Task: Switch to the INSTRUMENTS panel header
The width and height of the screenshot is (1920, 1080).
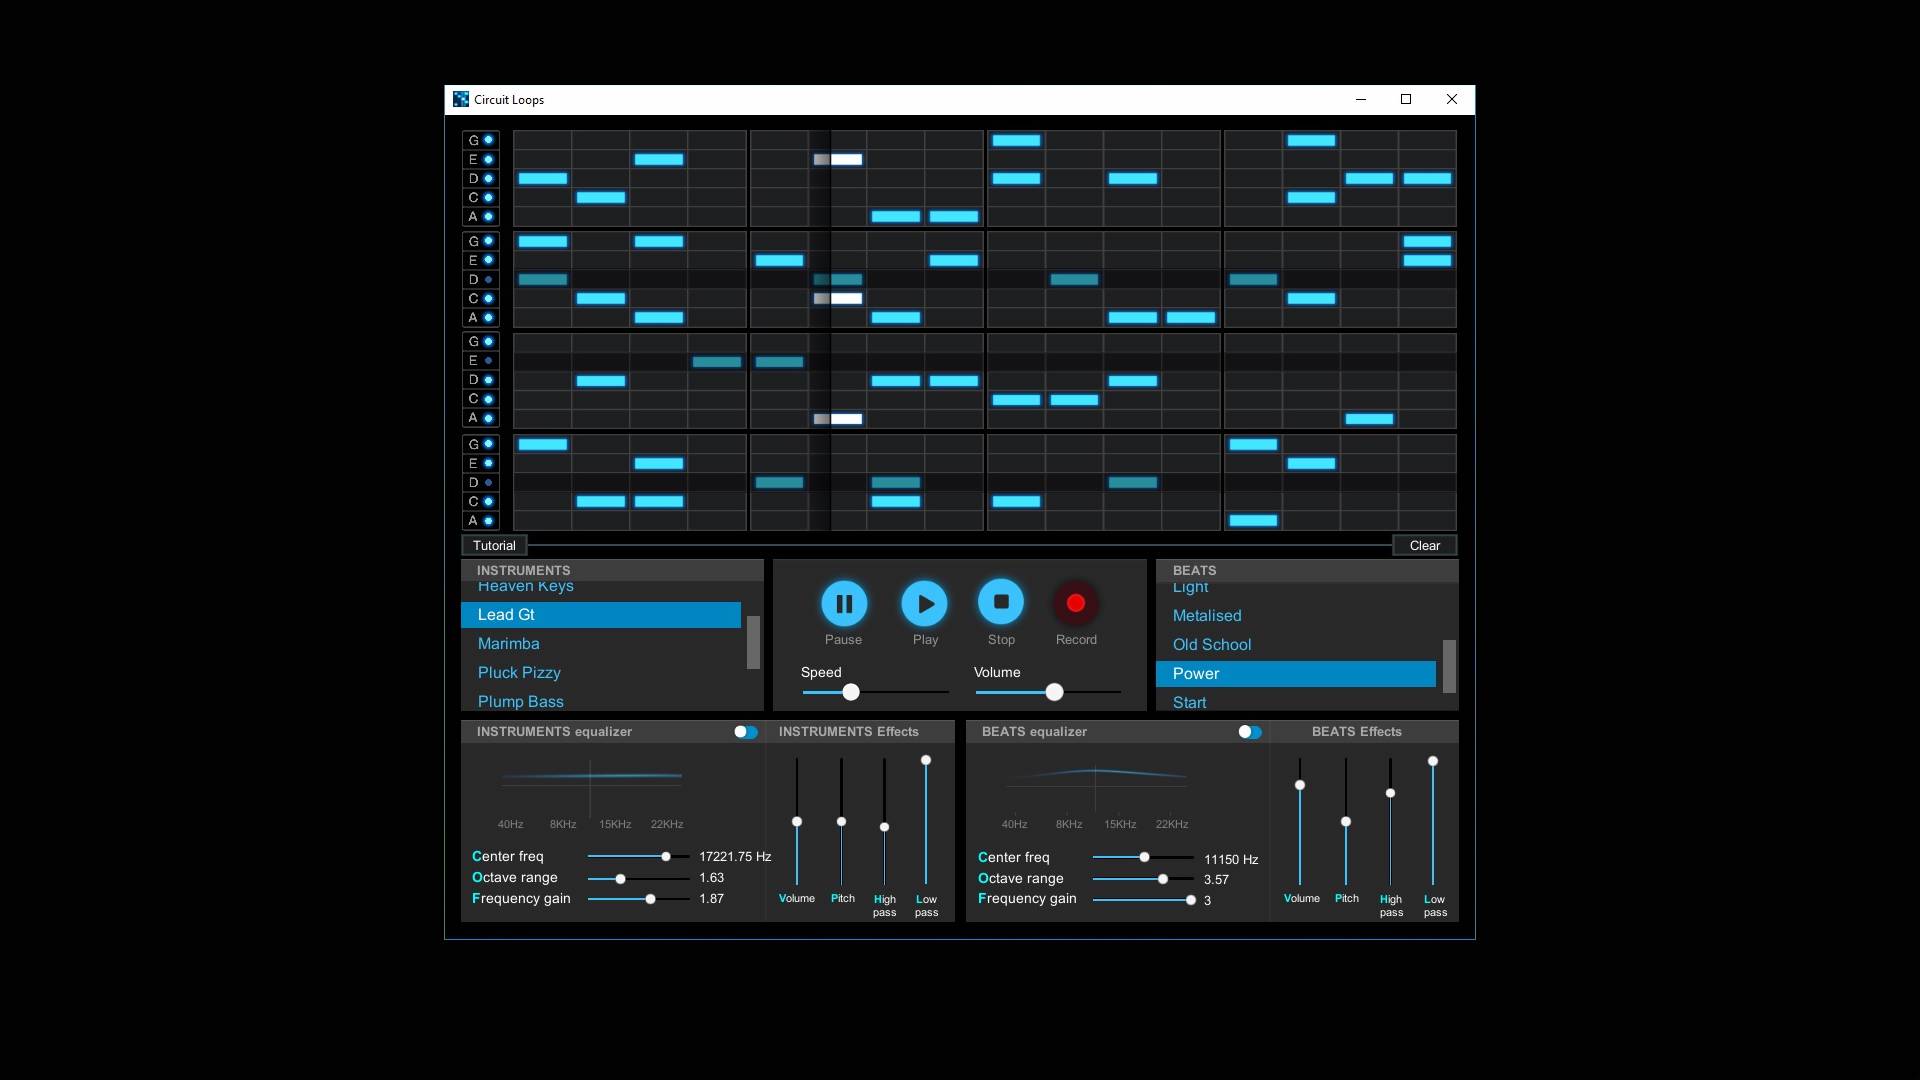Action: (523, 570)
